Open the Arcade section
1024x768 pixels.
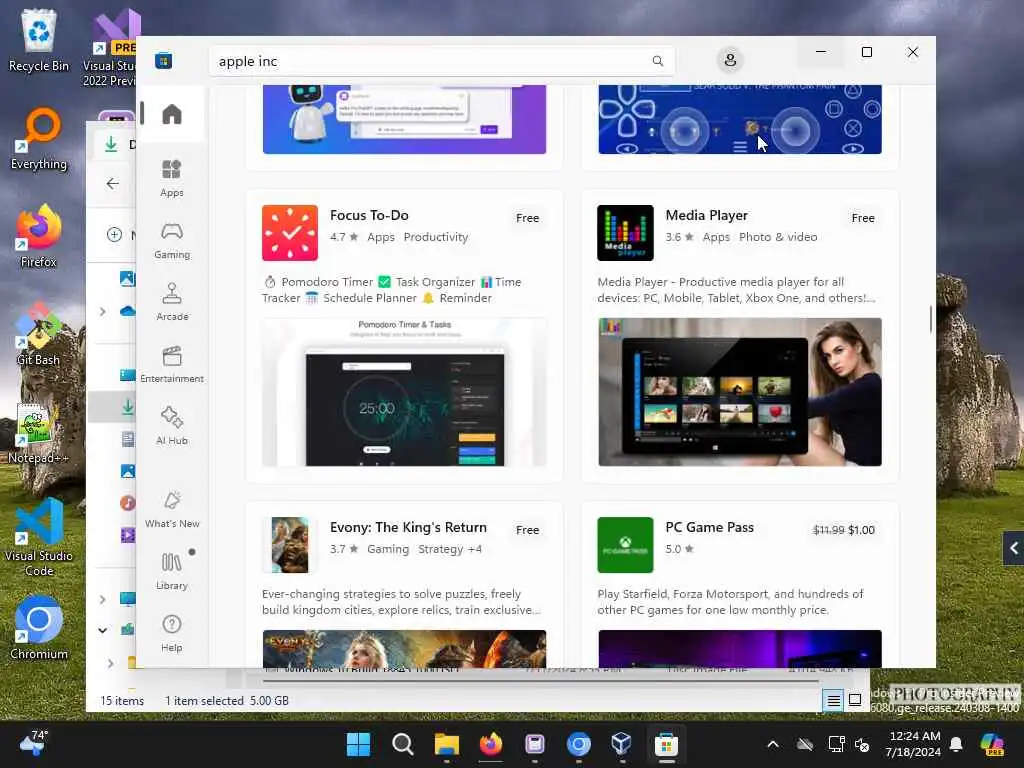pos(172,302)
